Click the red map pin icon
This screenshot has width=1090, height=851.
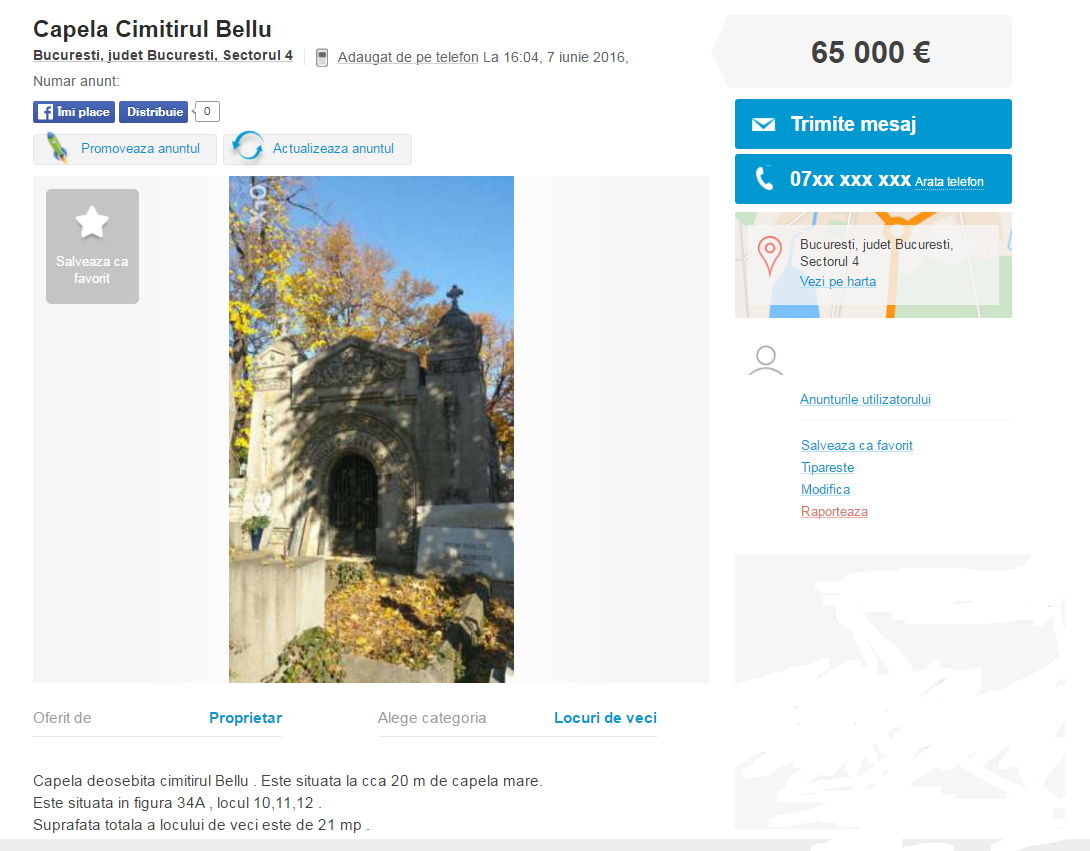(x=770, y=256)
